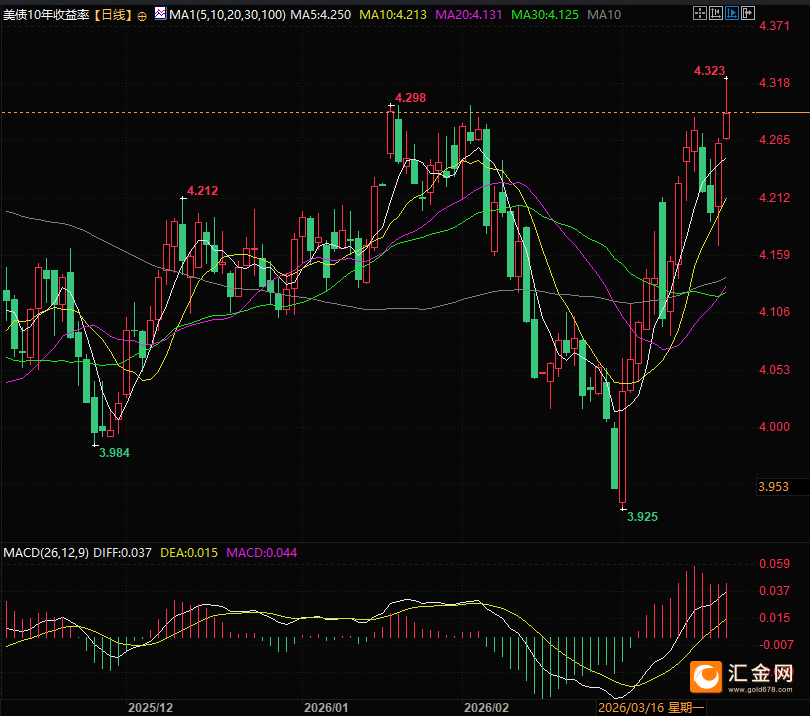Screen dimensions: 810x716
Task: Click the 0.037 MACD axis label
Action: click(x=774, y=590)
